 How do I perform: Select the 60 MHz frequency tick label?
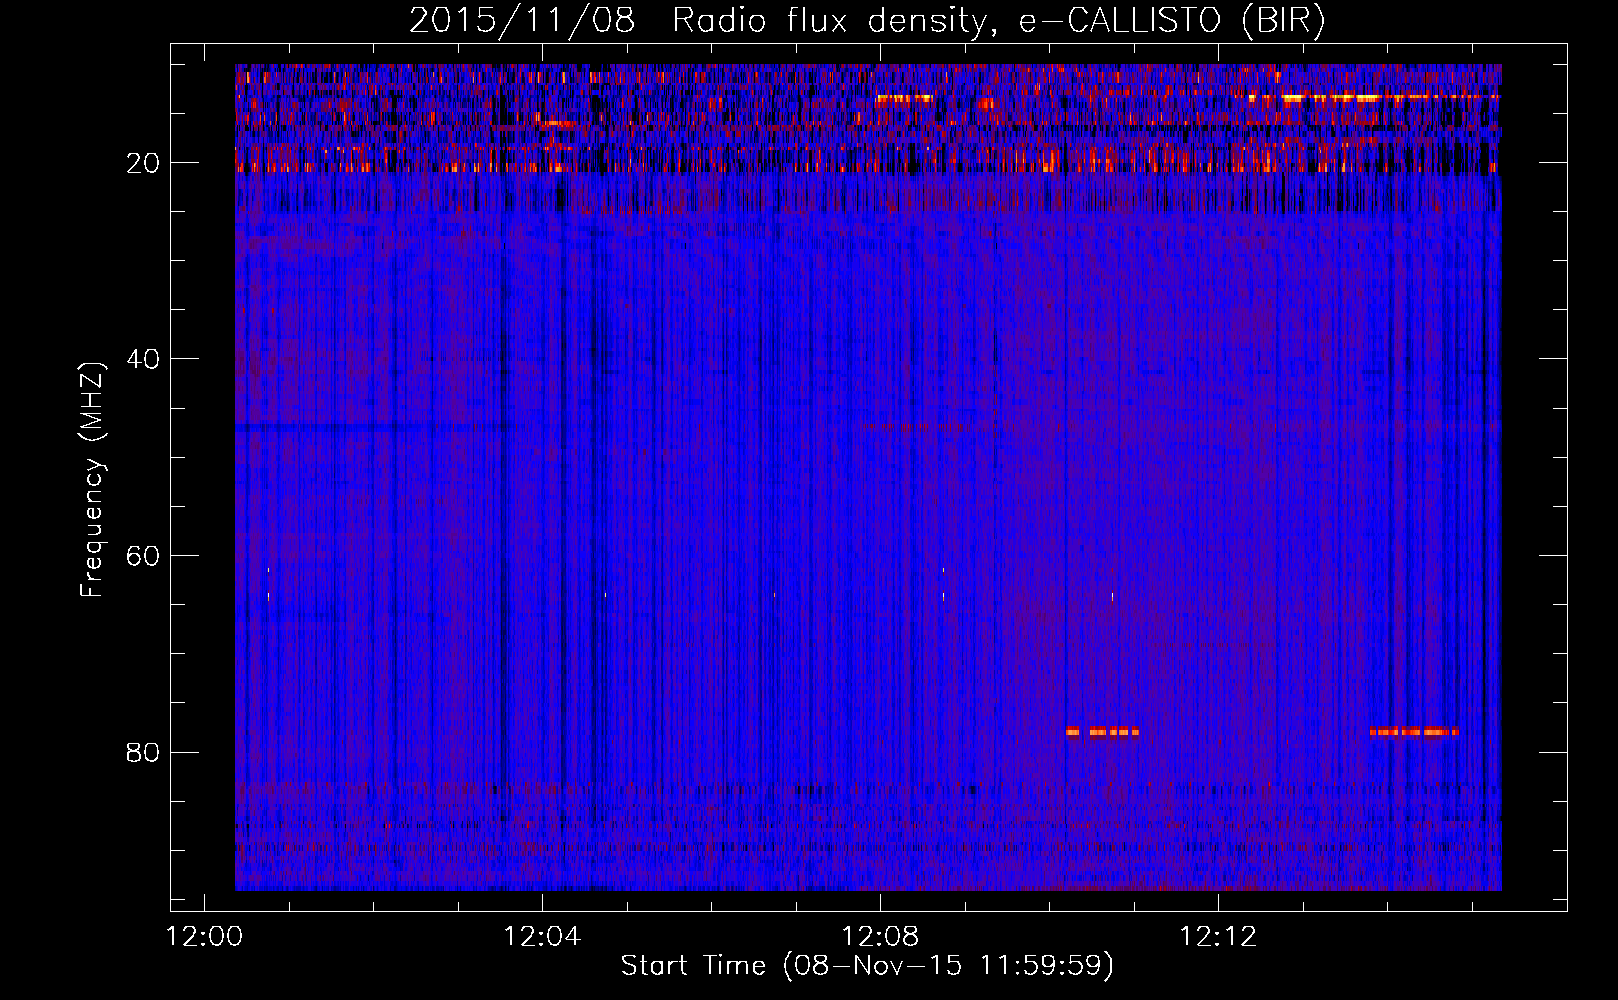pyautogui.click(x=143, y=556)
